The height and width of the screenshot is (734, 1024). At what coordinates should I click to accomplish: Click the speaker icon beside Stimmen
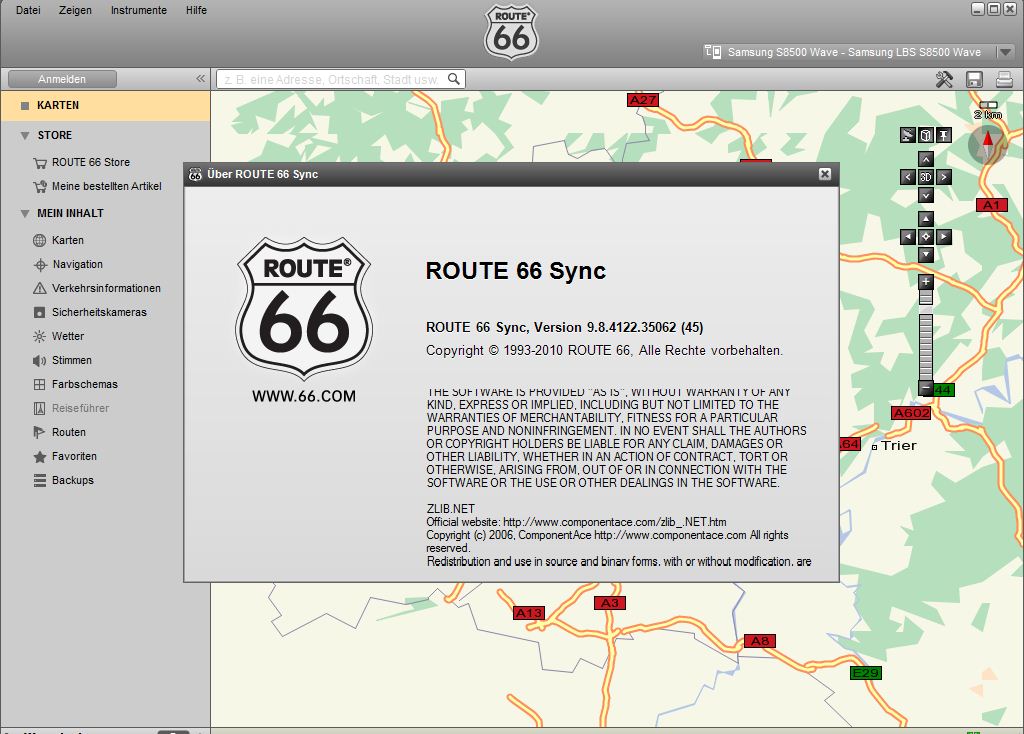pyautogui.click(x=40, y=360)
